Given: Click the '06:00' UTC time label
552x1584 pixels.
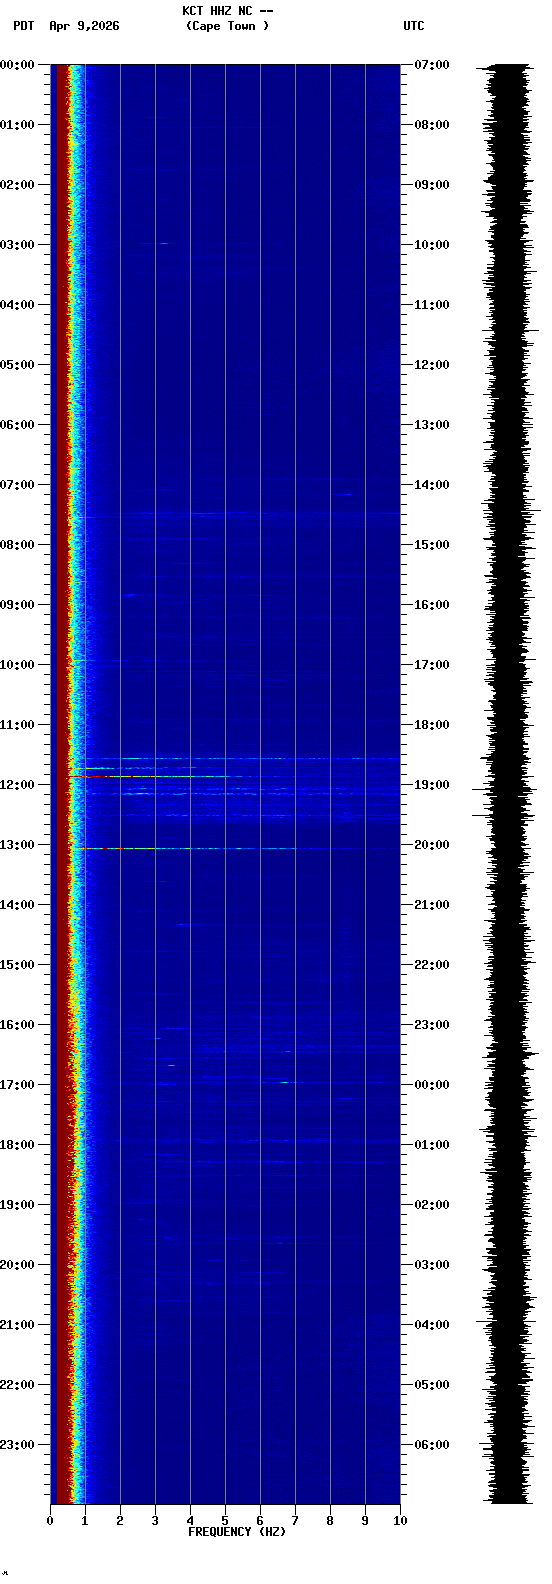Looking at the screenshot, I should 432,1445.
